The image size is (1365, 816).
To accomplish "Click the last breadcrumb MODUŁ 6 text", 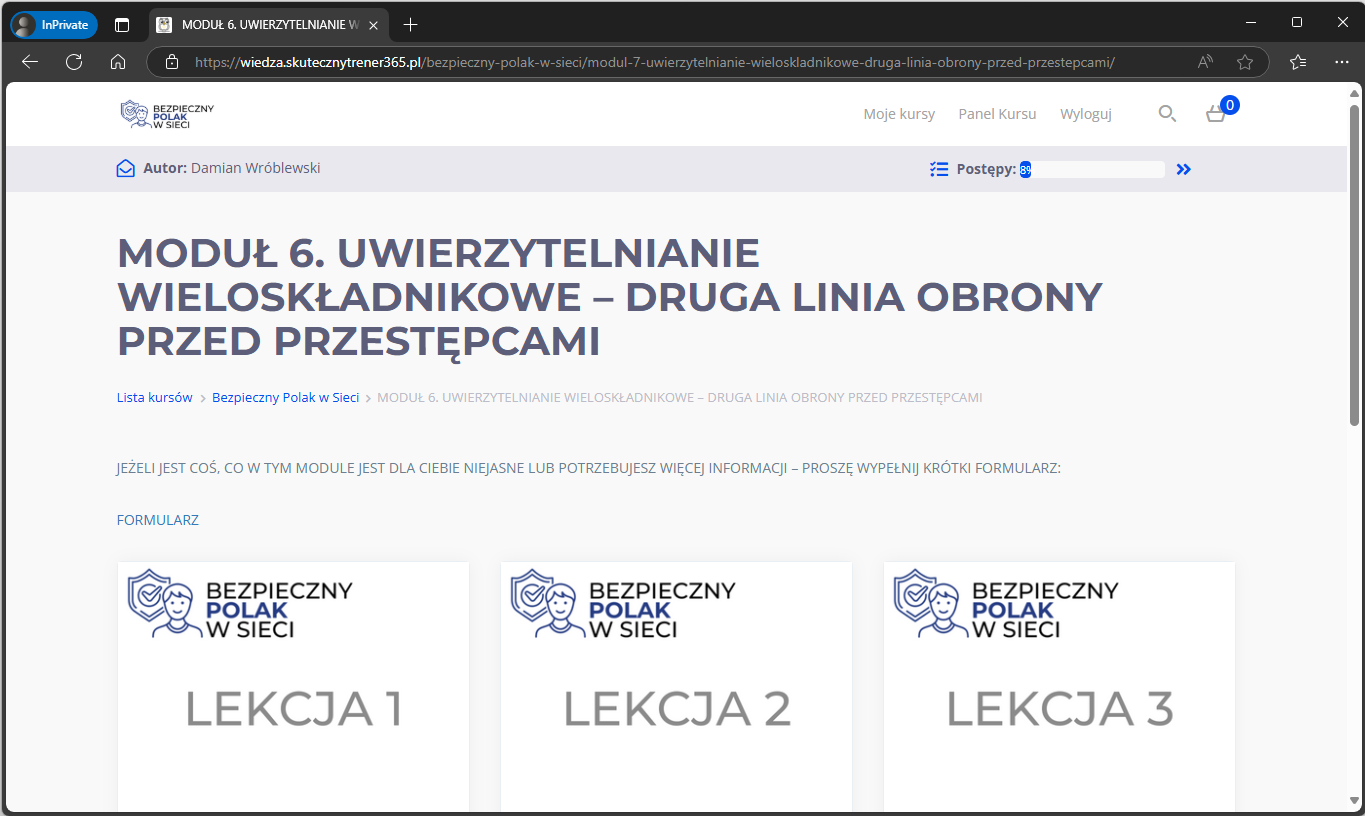I will pos(680,397).
